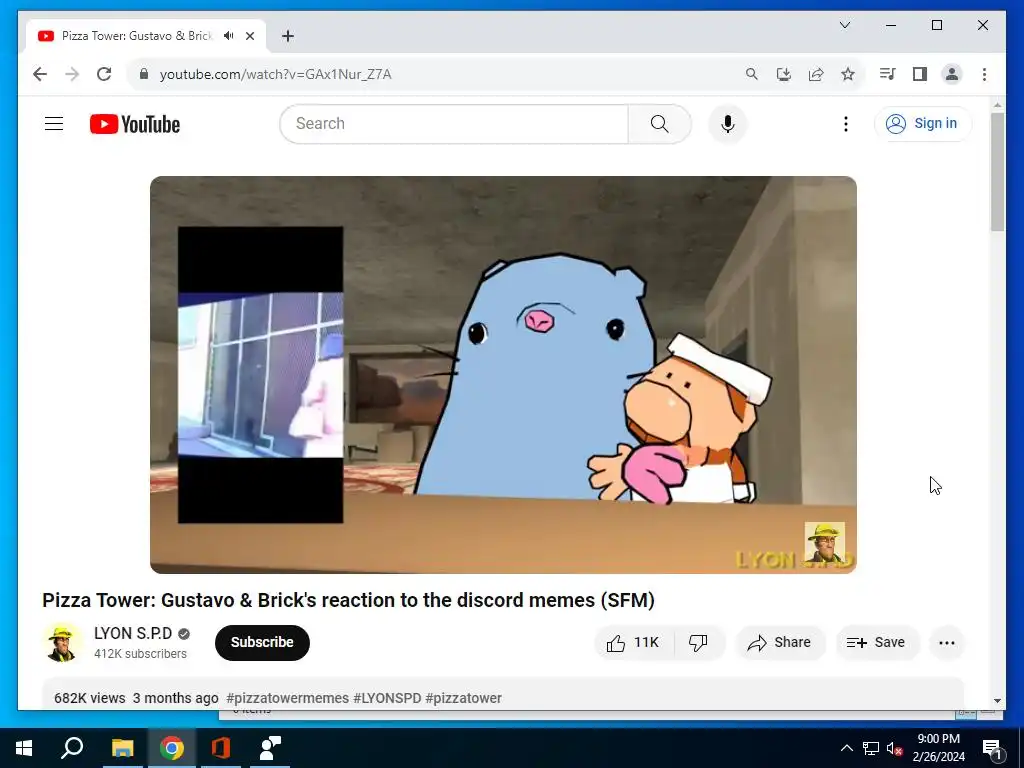Open the Windows Start menu
The height and width of the screenshot is (768, 1024).
[24, 748]
